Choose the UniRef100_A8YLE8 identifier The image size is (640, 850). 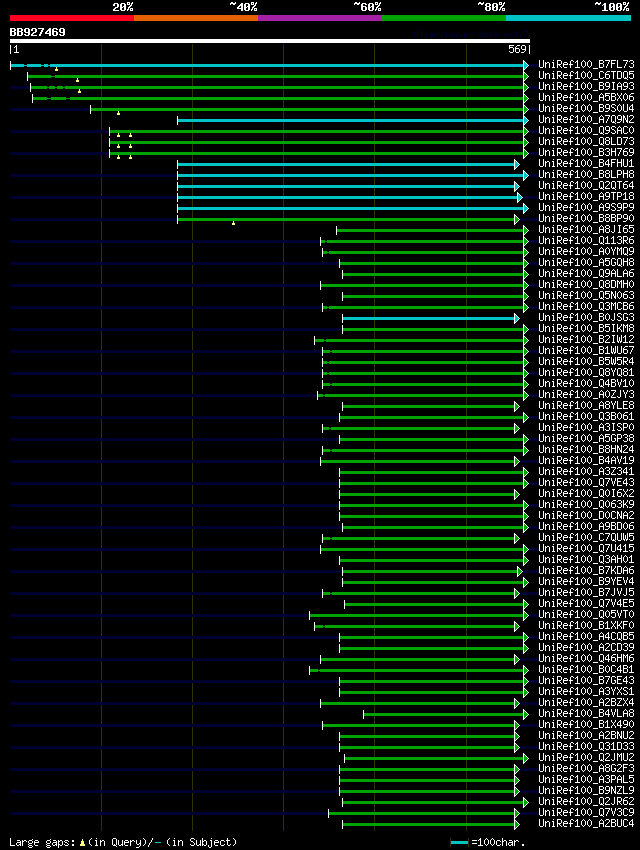coord(586,405)
